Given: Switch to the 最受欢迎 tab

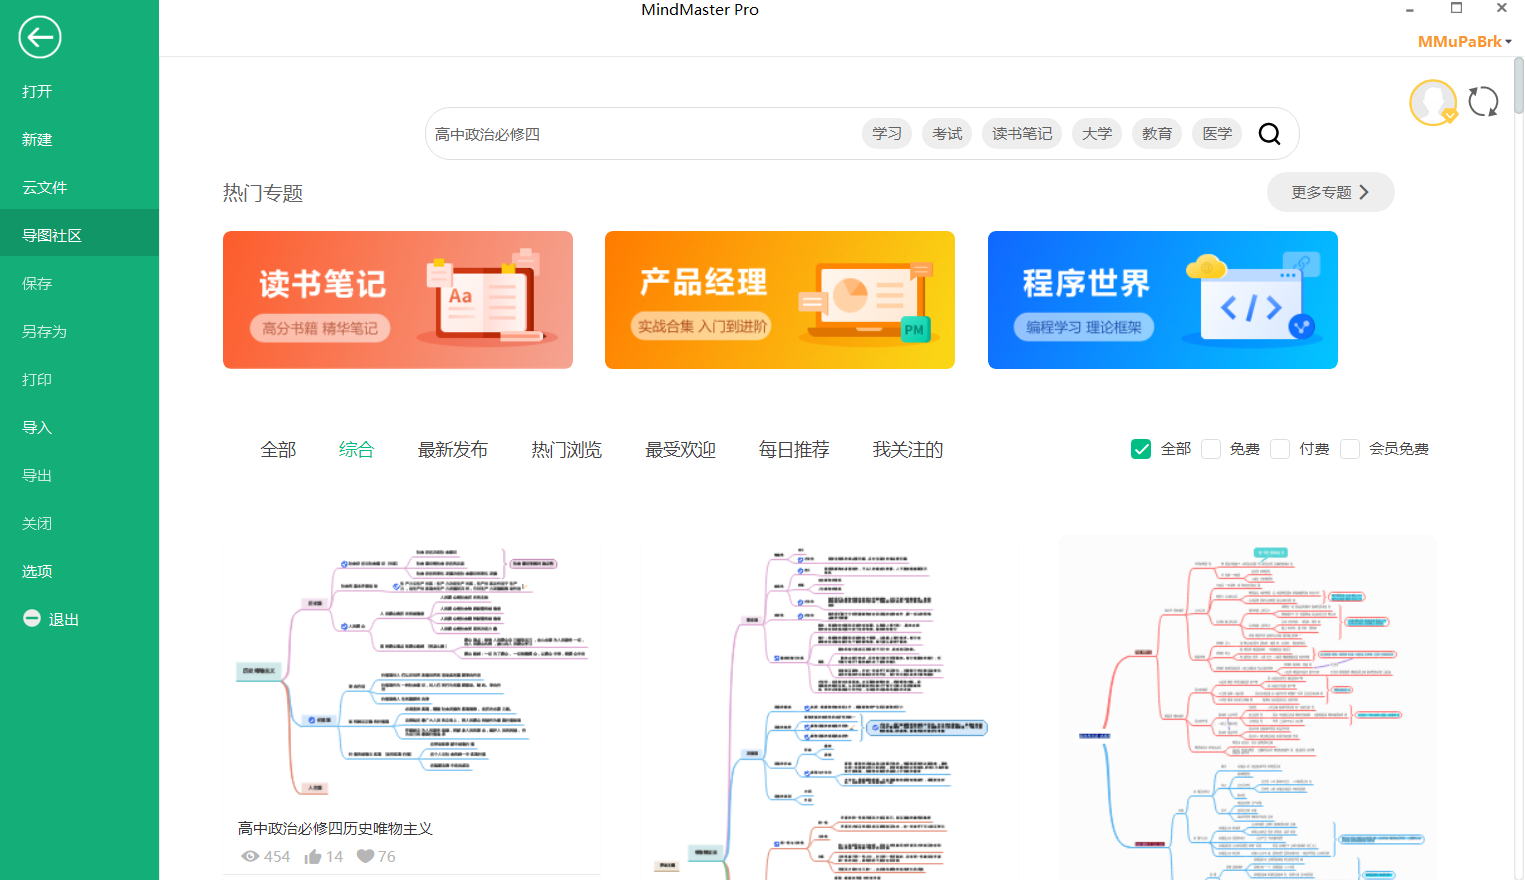Looking at the screenshot, I should [681, 450].
